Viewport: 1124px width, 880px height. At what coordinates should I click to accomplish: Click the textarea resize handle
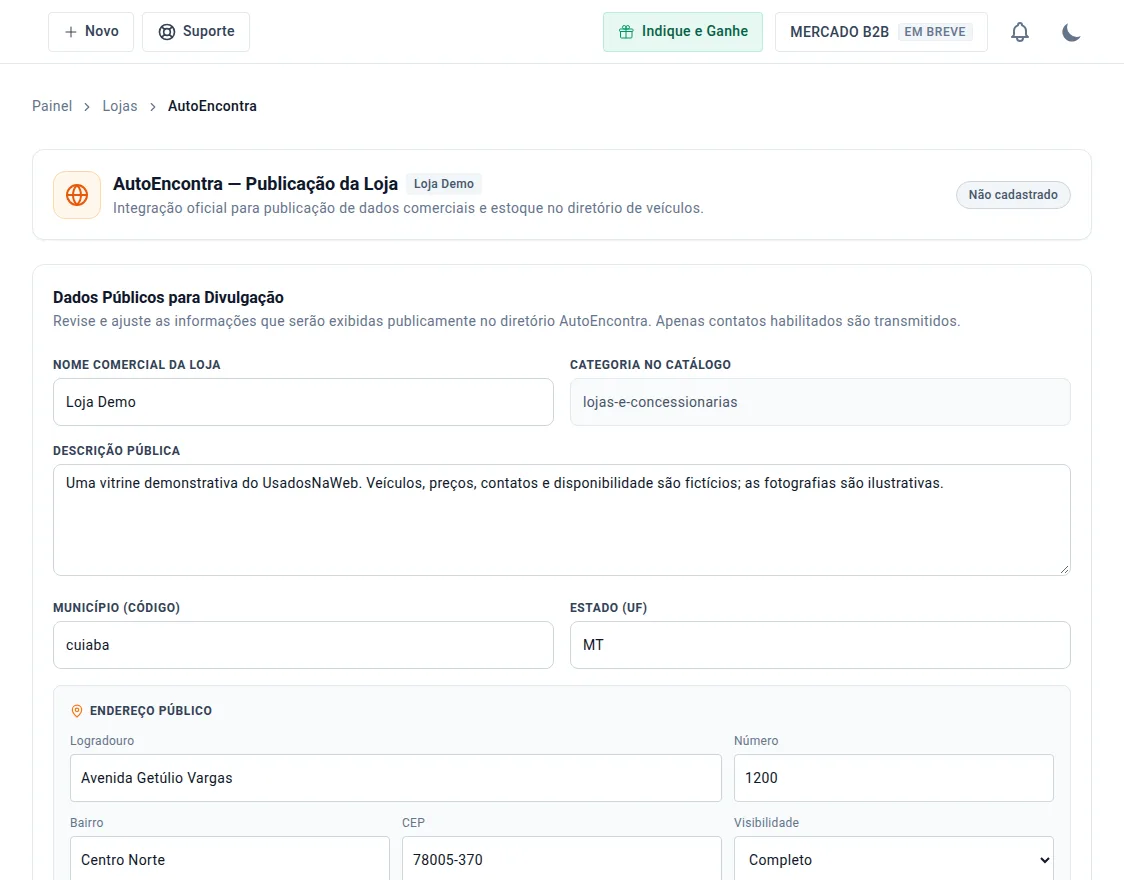point(1064,569)
